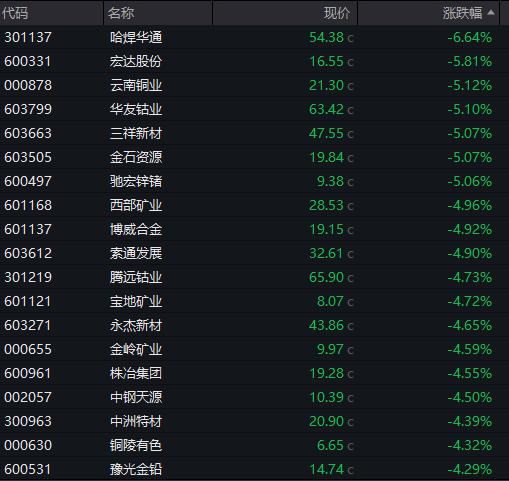
Task: Open the 铜陵有色 stock name
Action: (136, 445)
